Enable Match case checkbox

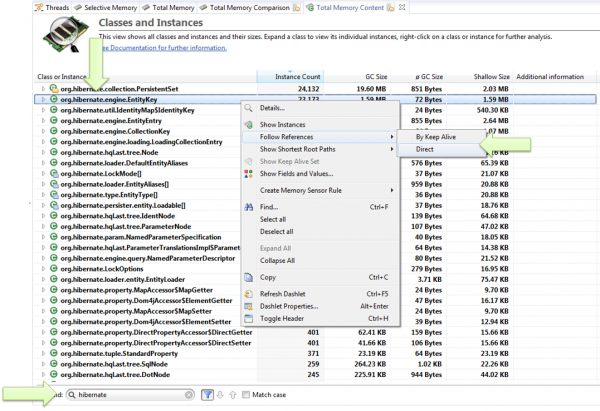click(x=246, y=395)
